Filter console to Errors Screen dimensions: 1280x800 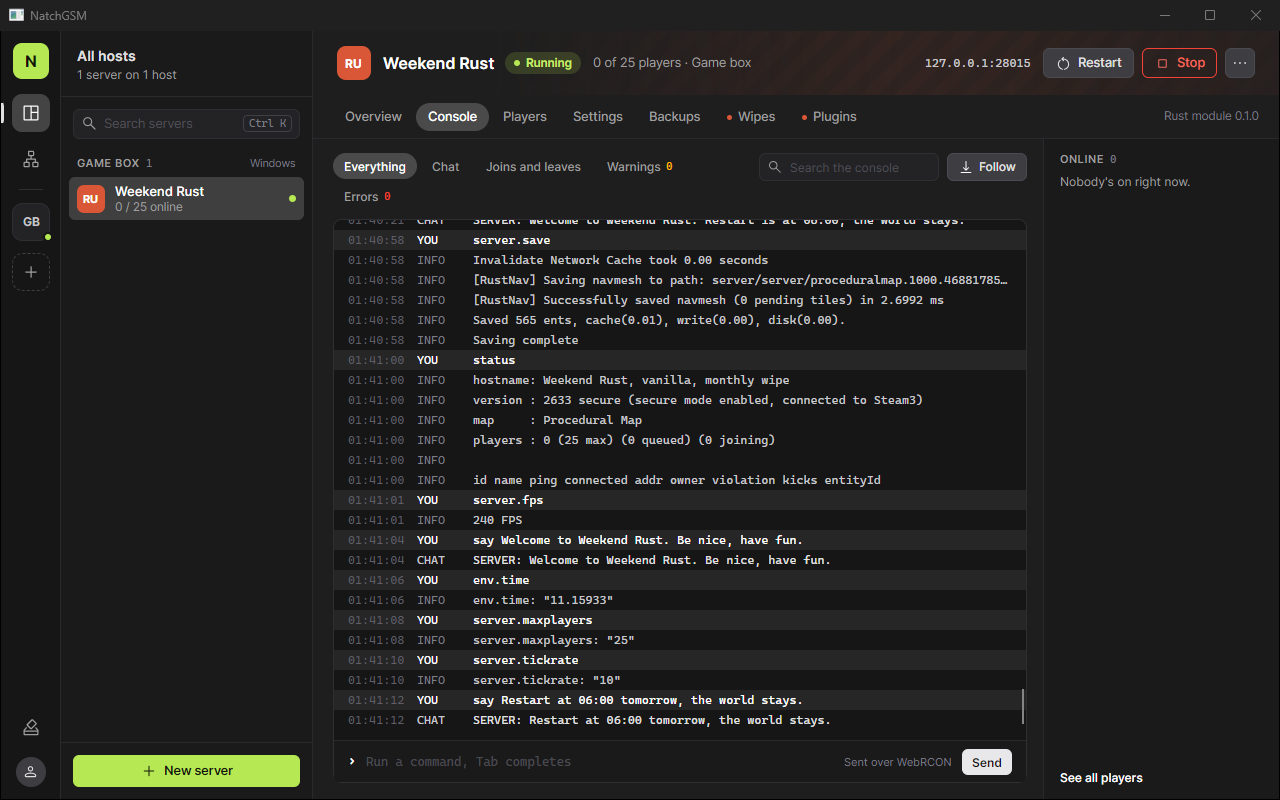tap(367, 197)
